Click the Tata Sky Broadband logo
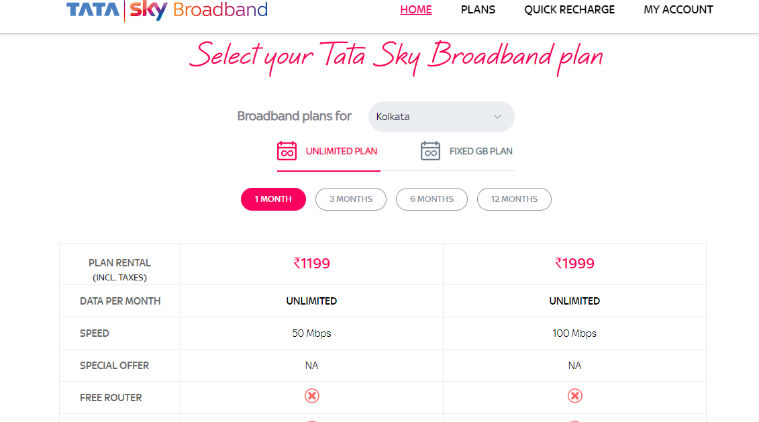 click(167, 10)
